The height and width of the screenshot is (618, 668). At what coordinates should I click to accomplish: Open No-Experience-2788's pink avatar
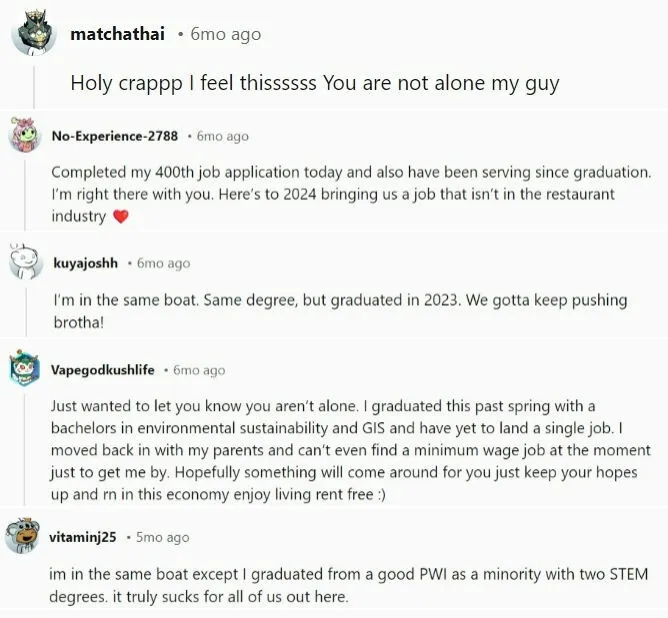click(25, 136)
